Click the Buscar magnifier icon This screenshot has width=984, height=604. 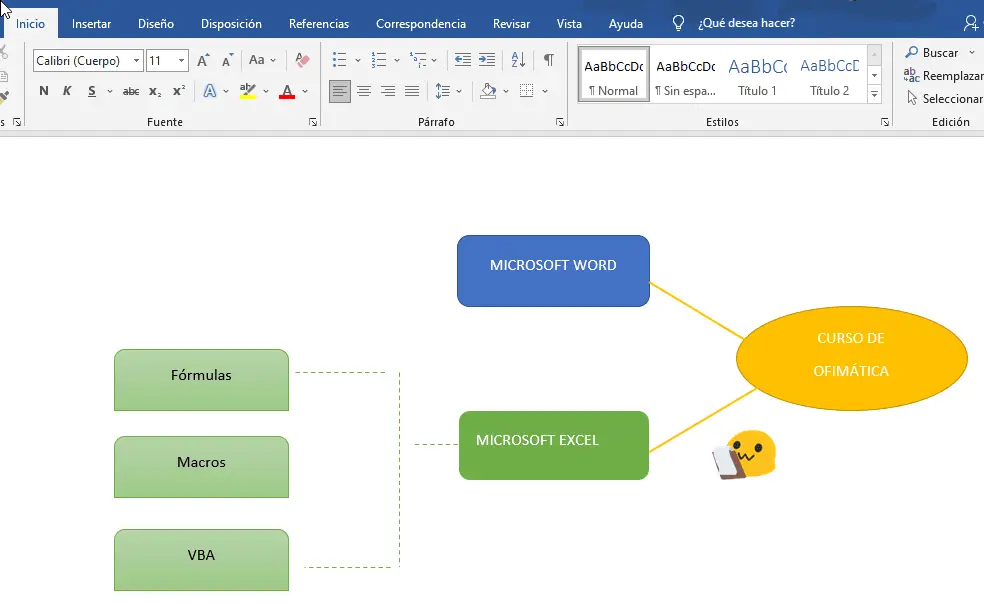pos(912,52)
